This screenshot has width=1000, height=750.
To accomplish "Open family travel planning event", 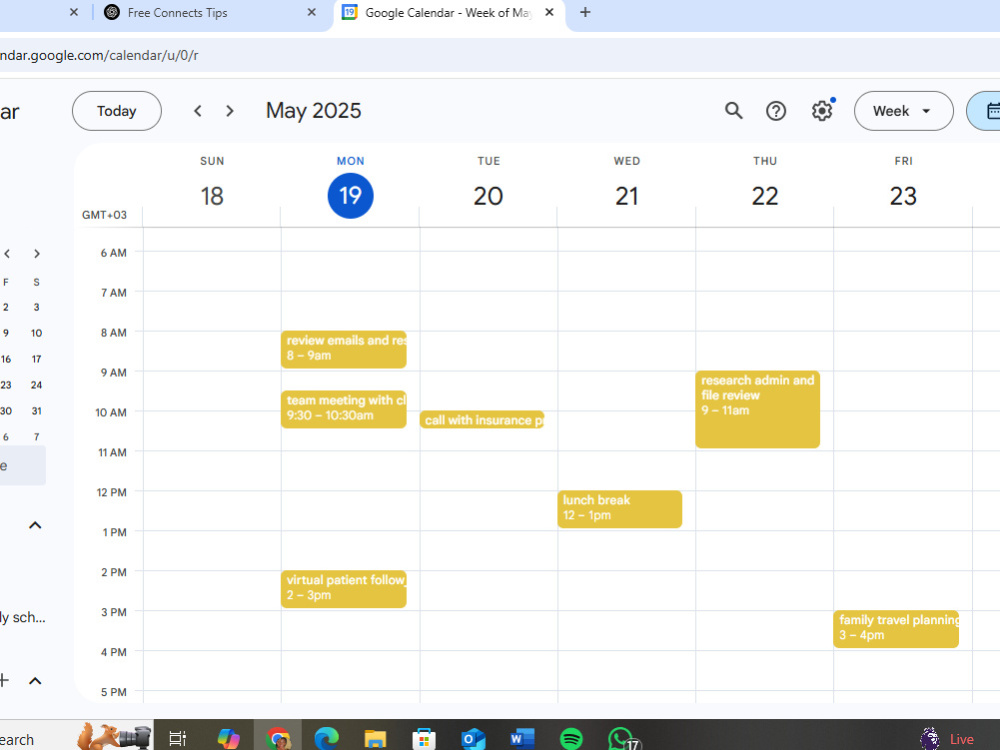I will (x=896, y=629).
